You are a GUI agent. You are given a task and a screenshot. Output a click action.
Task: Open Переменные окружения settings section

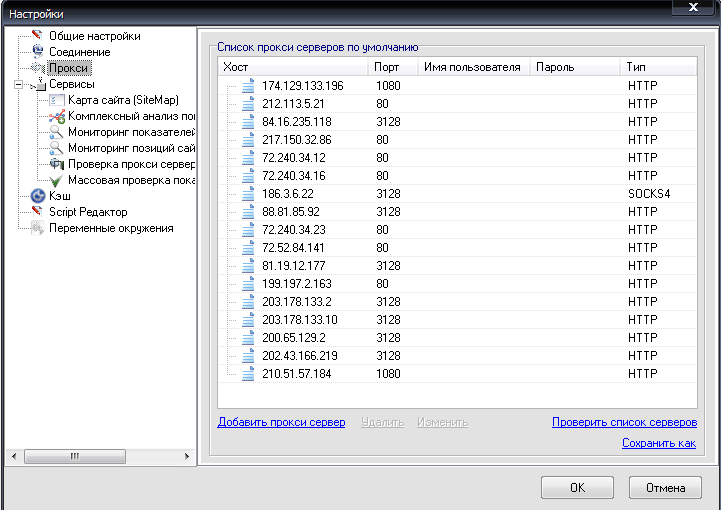tap(111, 228)
